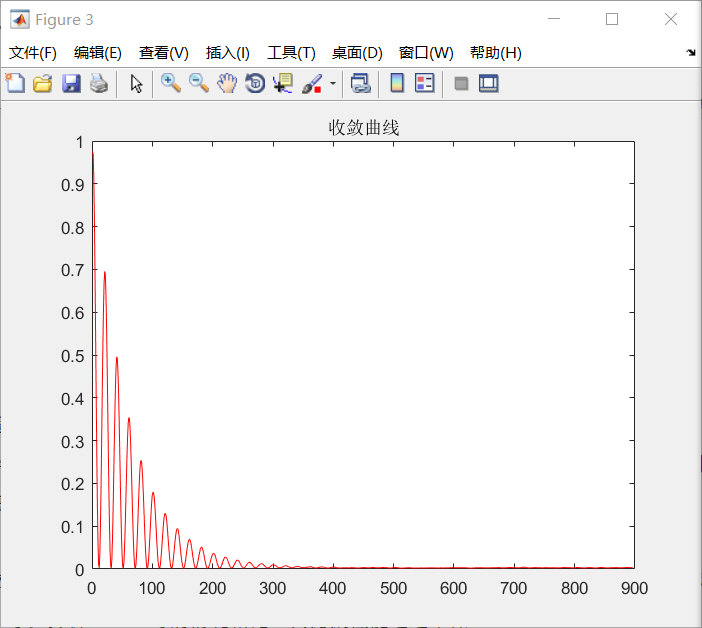Viewport: 702px width, 628px height.
Task: Select the Pan hand tool
Action: point(227,83)
